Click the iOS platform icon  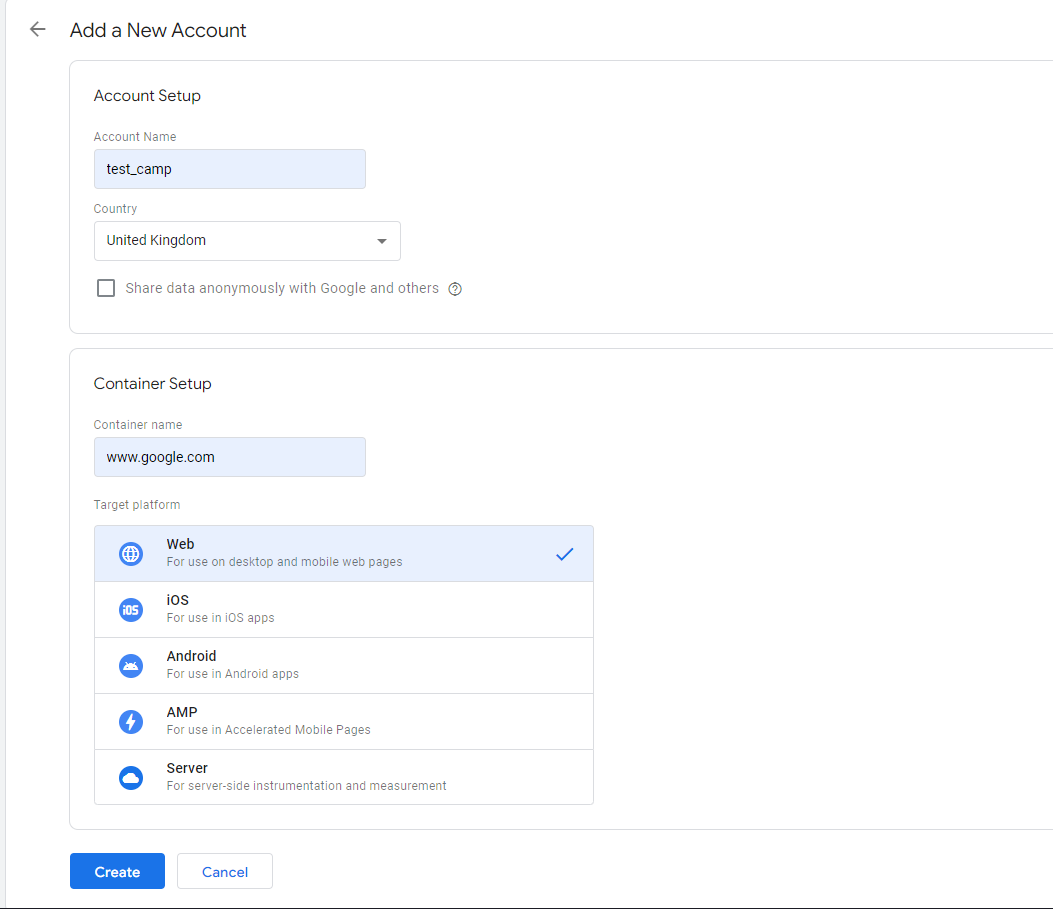coord(131,610)
